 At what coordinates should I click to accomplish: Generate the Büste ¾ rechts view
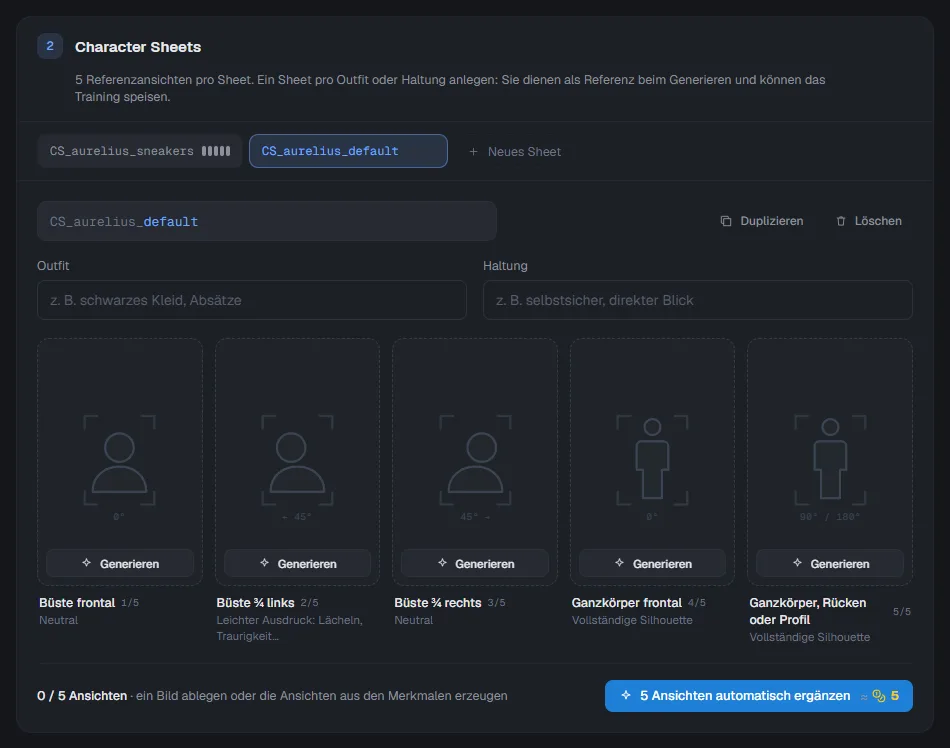[475, 564]
